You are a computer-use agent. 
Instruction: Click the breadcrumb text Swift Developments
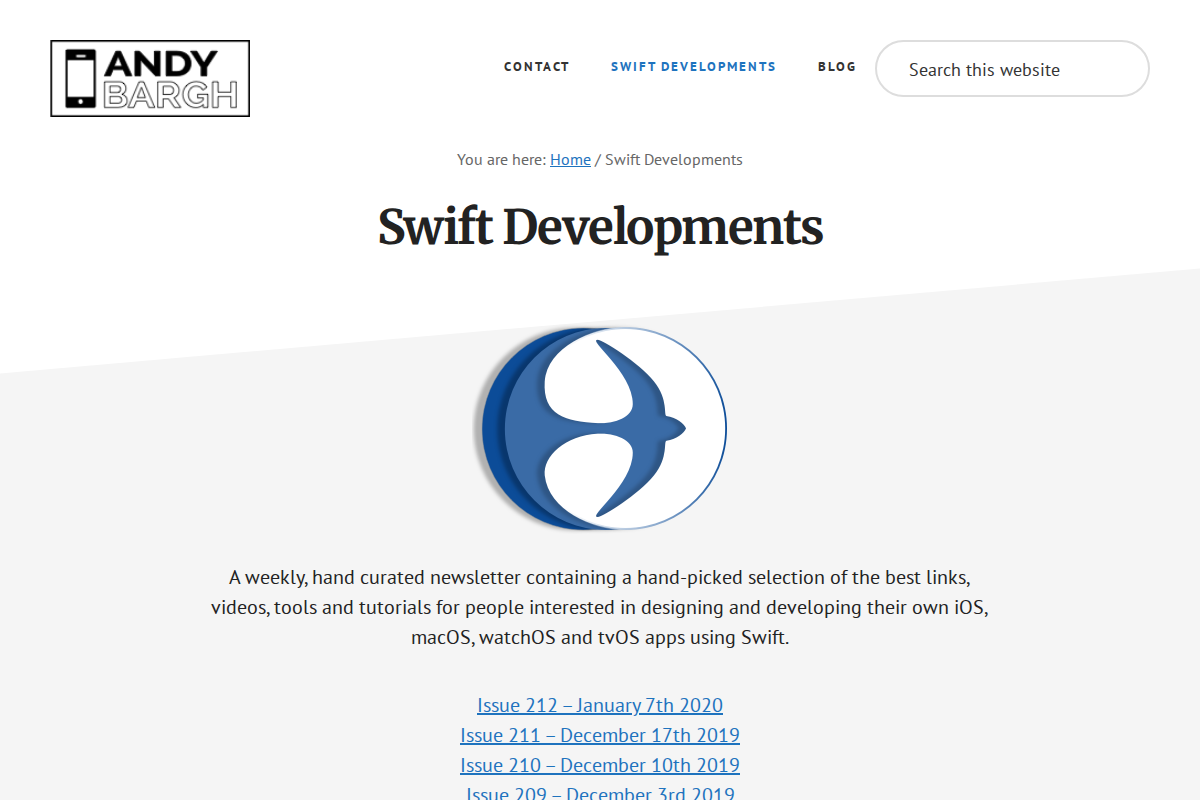tap(673, 159)
